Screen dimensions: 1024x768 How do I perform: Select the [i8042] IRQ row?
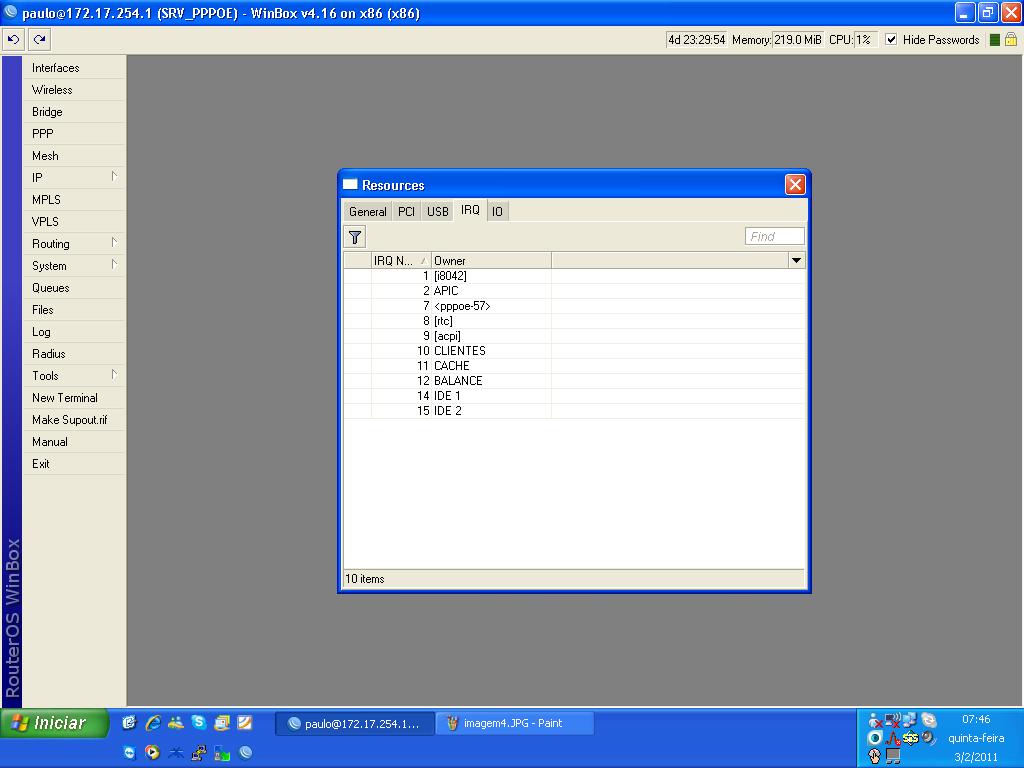(574, 276)
